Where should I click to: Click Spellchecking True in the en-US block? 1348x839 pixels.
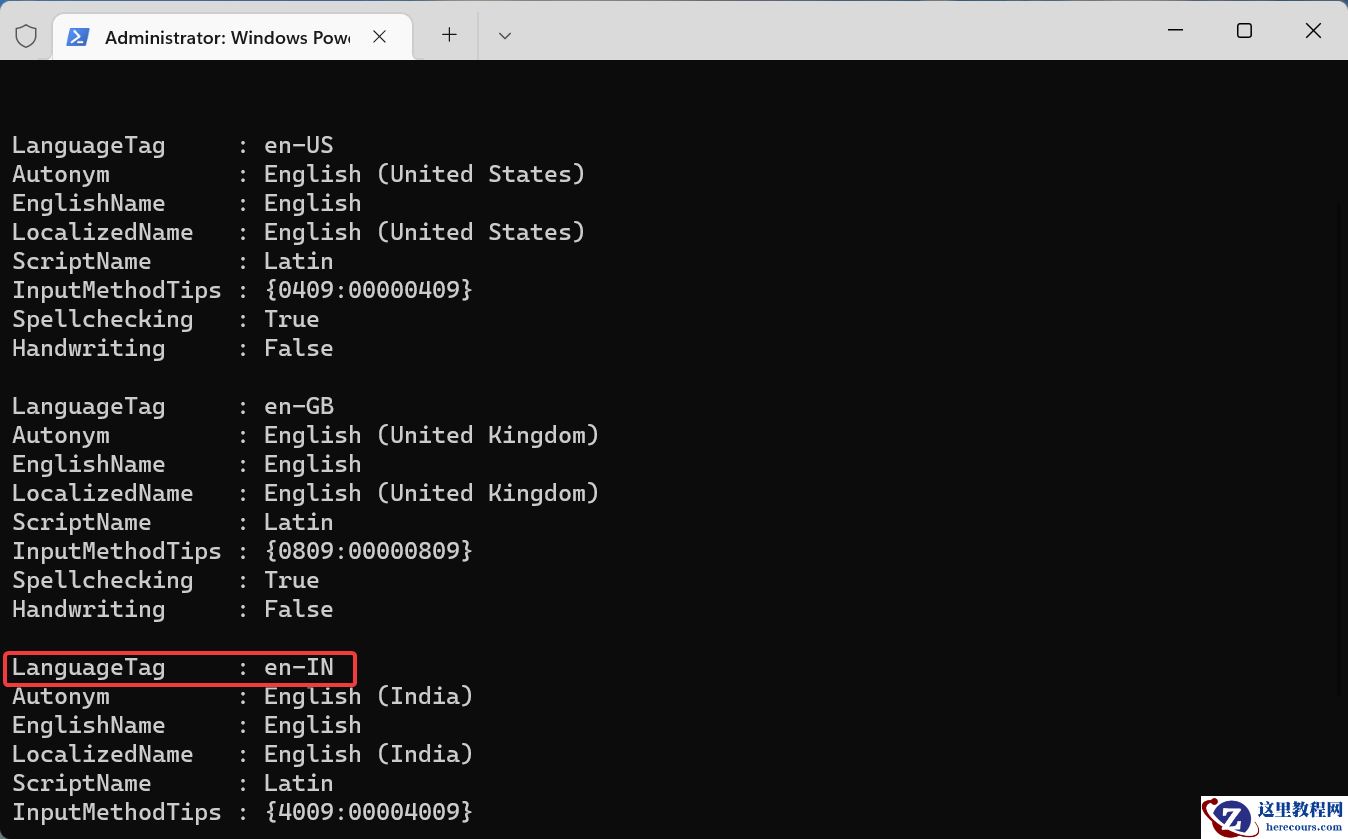[166, 319]
